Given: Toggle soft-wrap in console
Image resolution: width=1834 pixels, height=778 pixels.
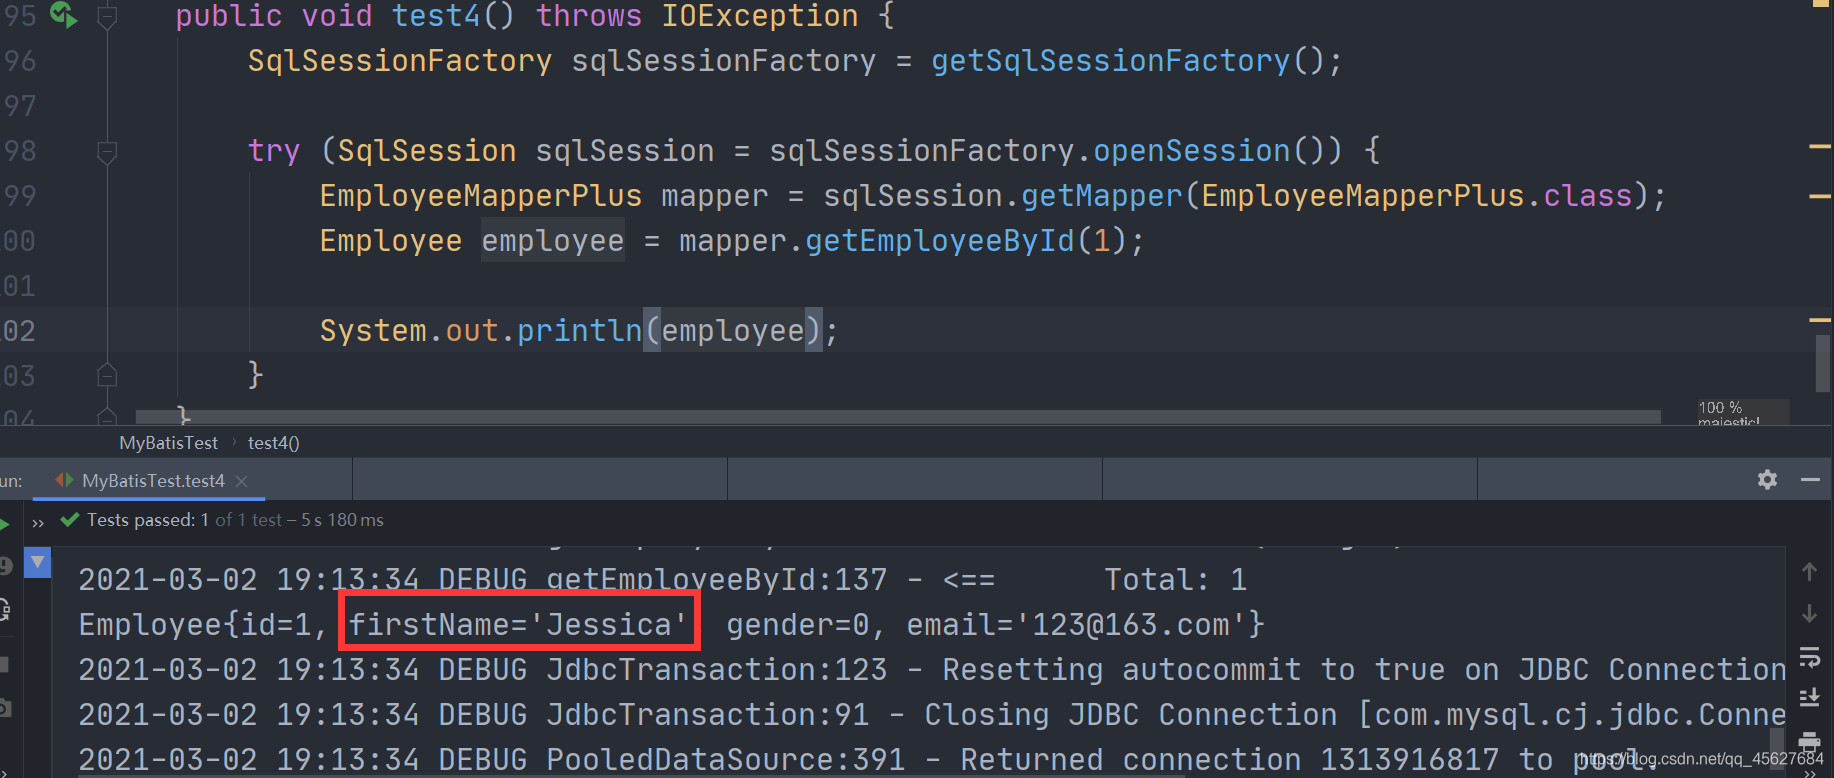Looking at the screenshot, I should point(1809,657).
